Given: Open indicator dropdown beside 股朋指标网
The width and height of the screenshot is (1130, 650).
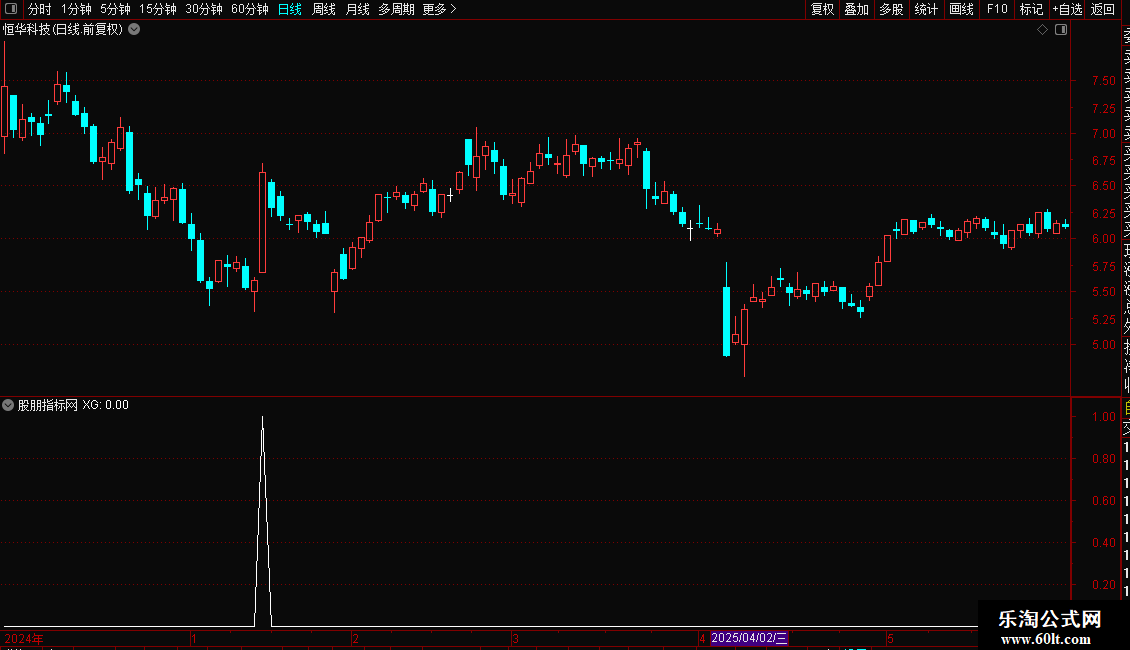Looking at the screenshot, I should tap(8, 405).
